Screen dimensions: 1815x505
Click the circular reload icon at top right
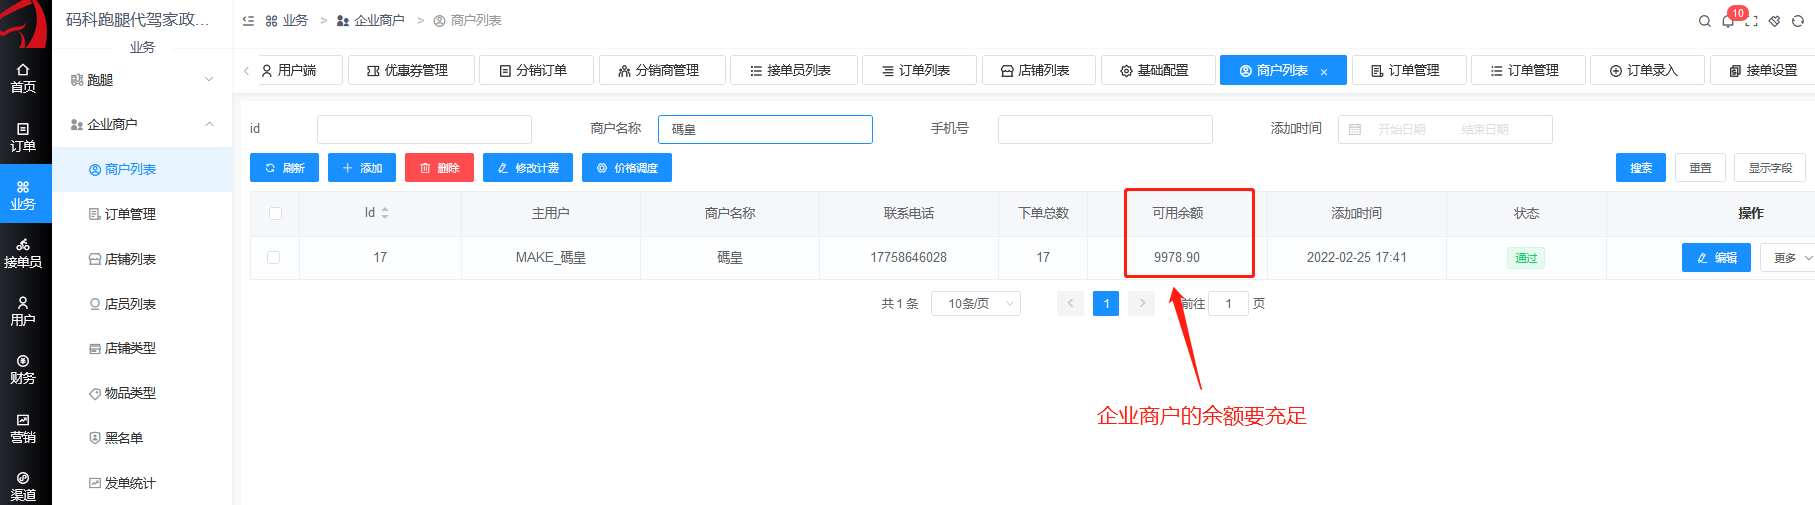coord(1798,21)
